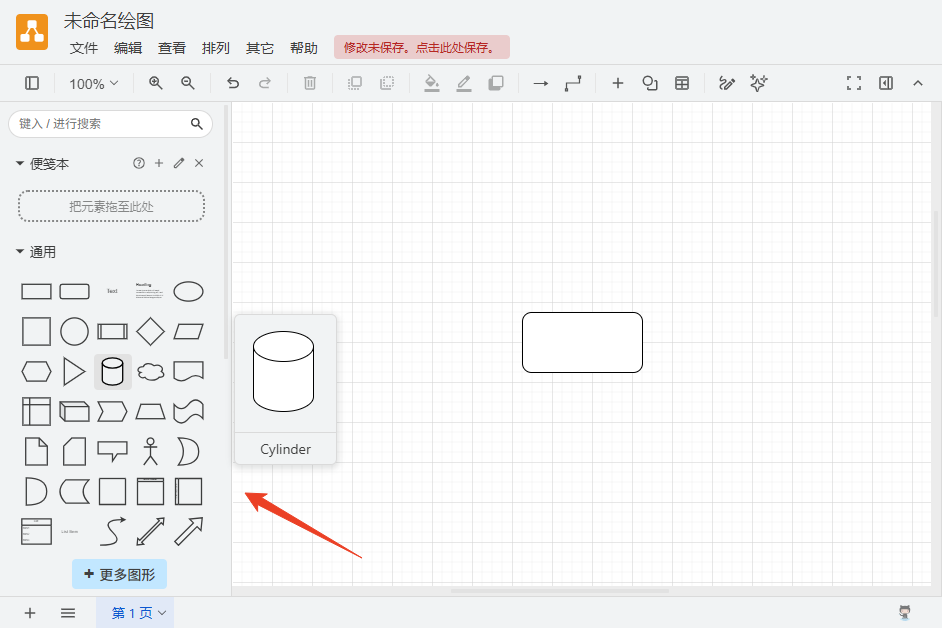942x628 pixels.
Task: Select the diamond shape in the palette
Action: coord(150,332)
